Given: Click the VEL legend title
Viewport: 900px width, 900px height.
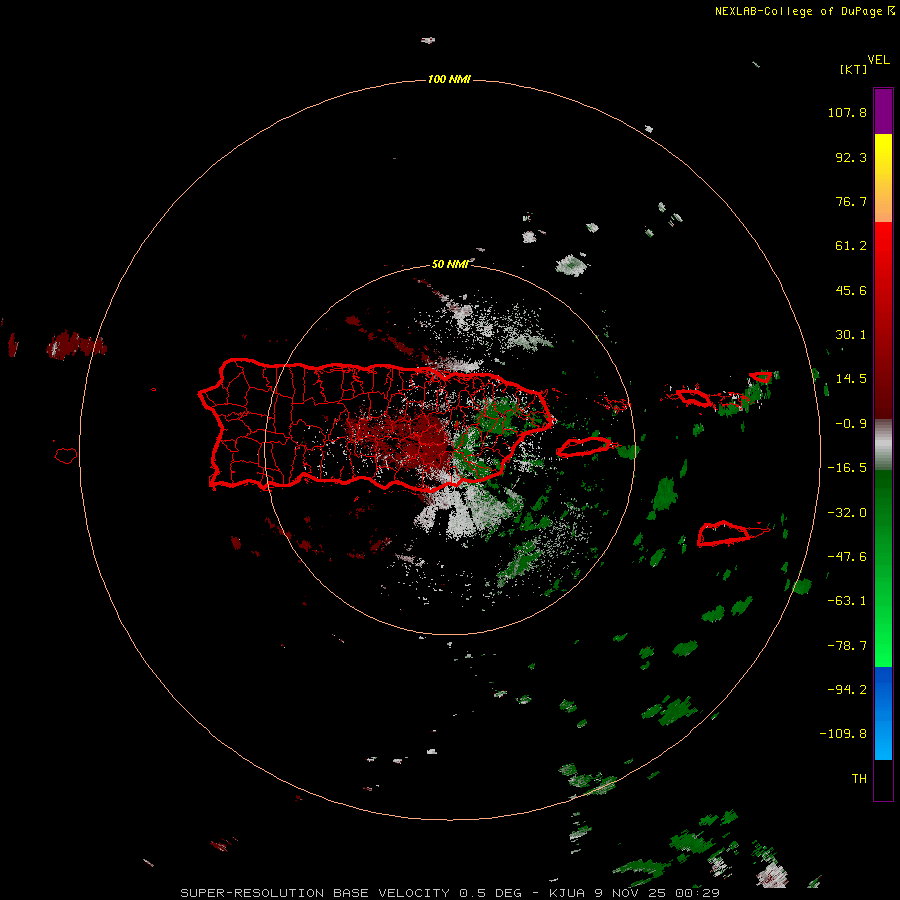Looking at the screenshot, I should [x=878, y=60].
